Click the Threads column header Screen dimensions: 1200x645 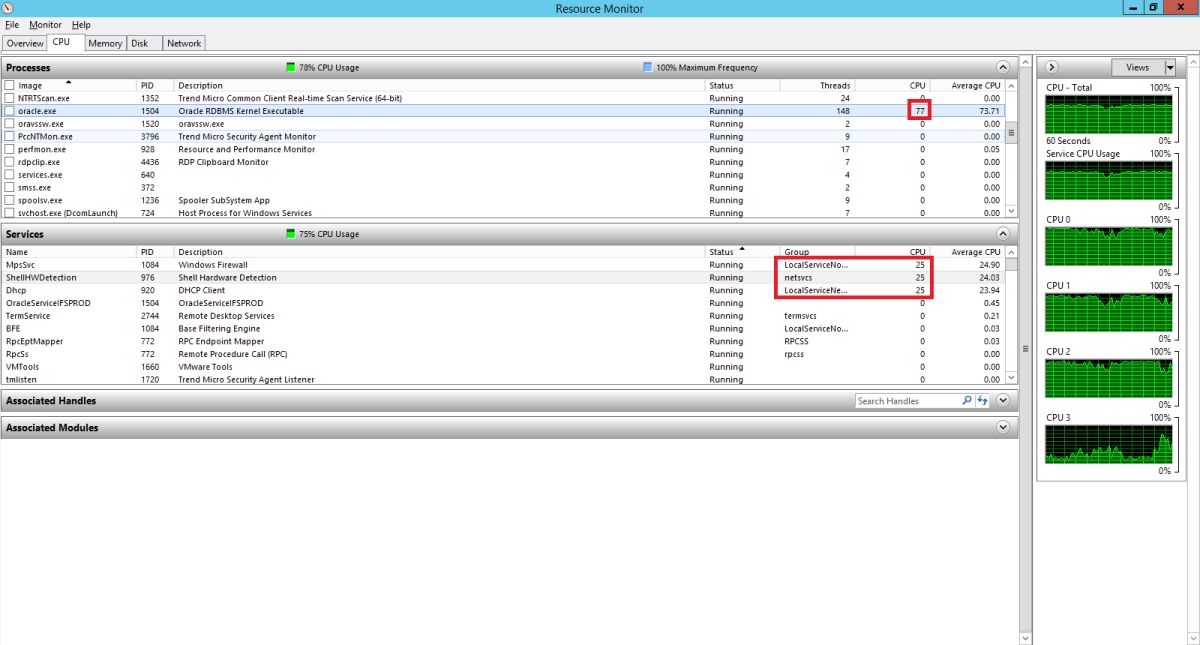click(x=817, y=86)
